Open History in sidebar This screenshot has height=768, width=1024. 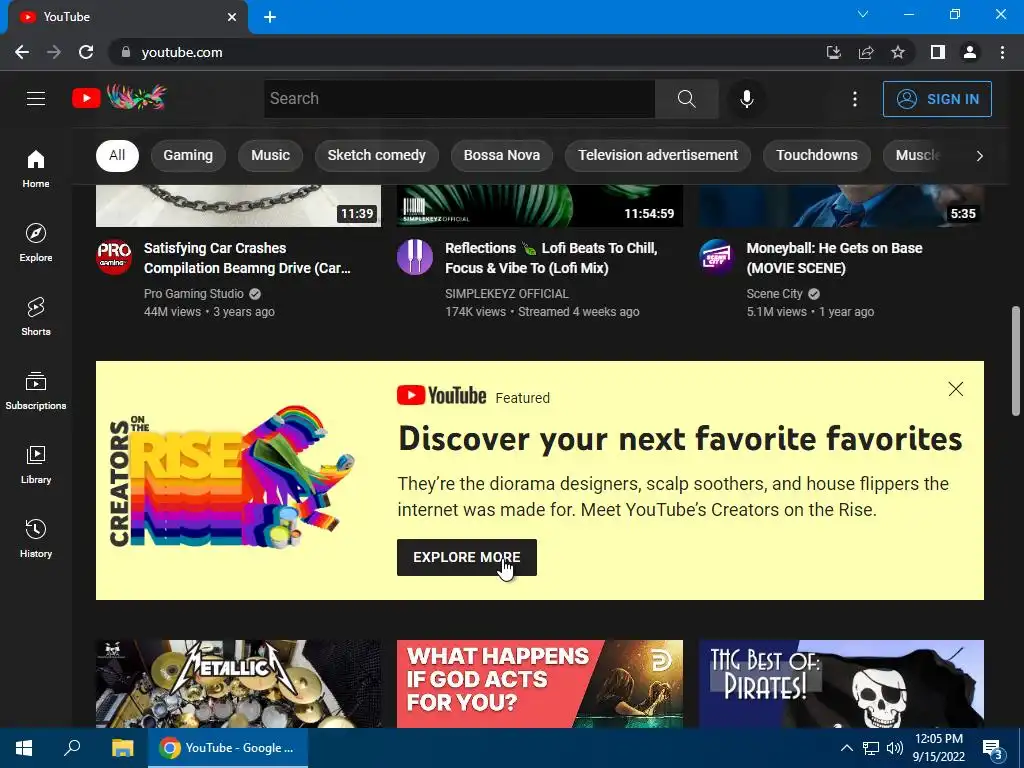36,538
